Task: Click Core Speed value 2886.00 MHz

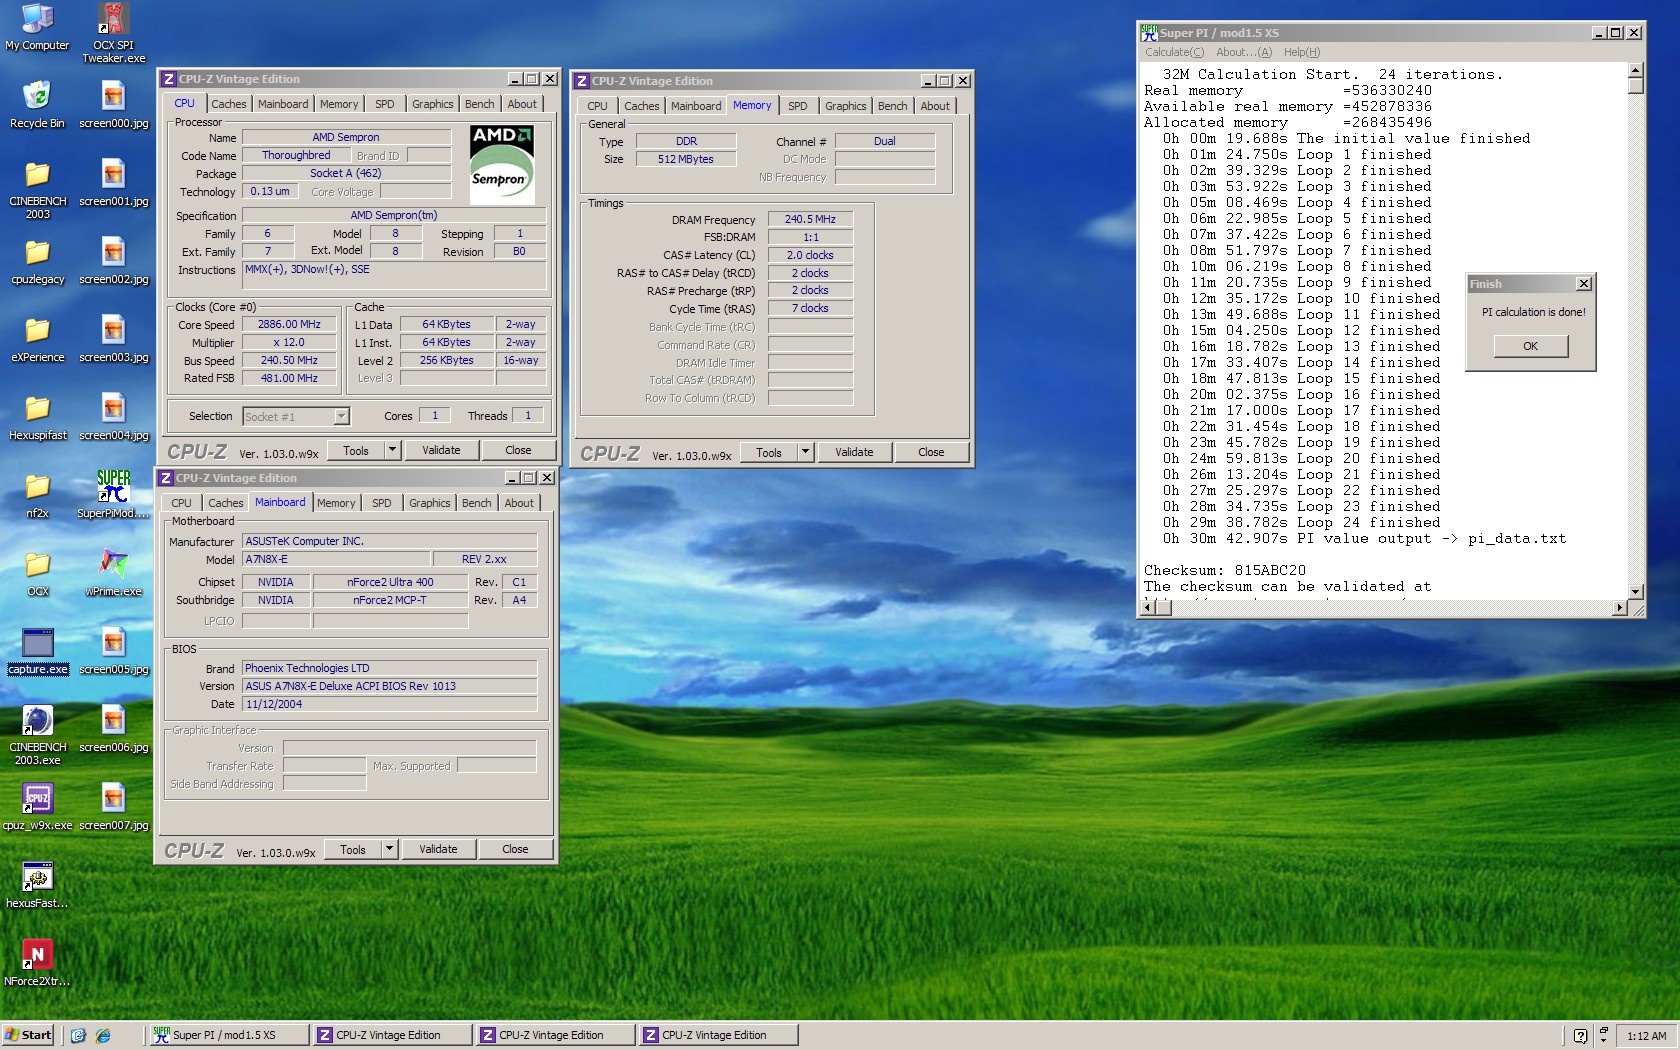Action: pos(290,324)
